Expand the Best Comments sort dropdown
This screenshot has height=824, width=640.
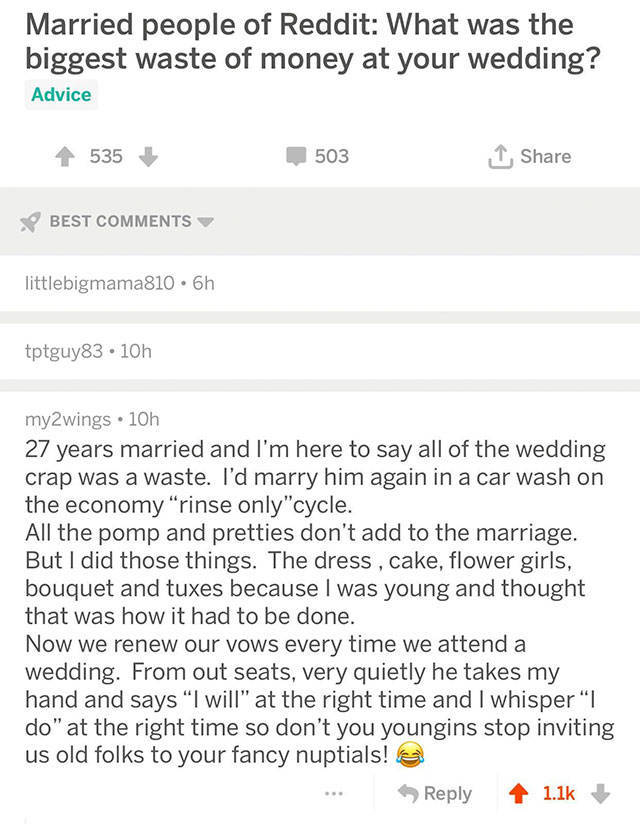tap(206, 221)
